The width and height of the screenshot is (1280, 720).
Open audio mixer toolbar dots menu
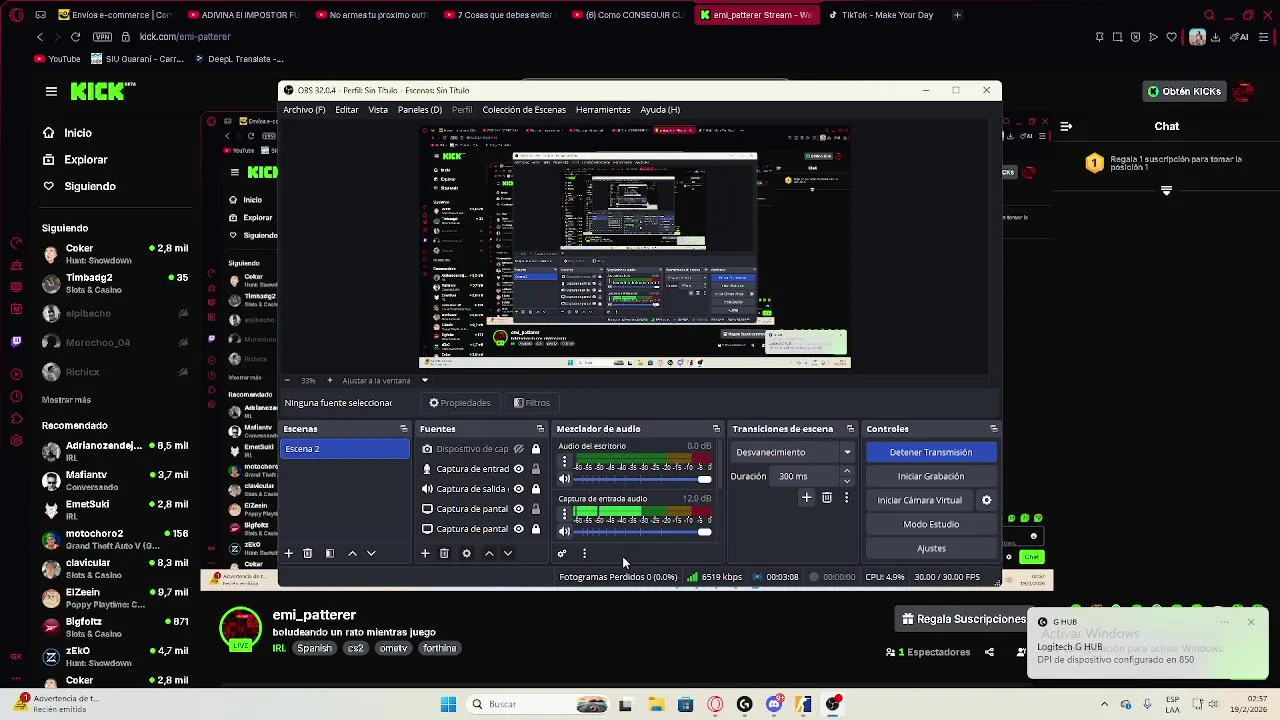tap(584, 553)
